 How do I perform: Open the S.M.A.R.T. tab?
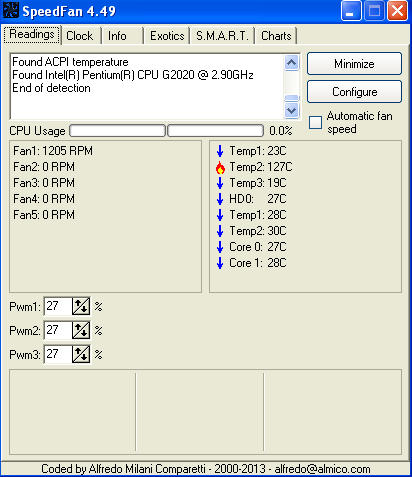pyautogui.click(x=222, y=36)
